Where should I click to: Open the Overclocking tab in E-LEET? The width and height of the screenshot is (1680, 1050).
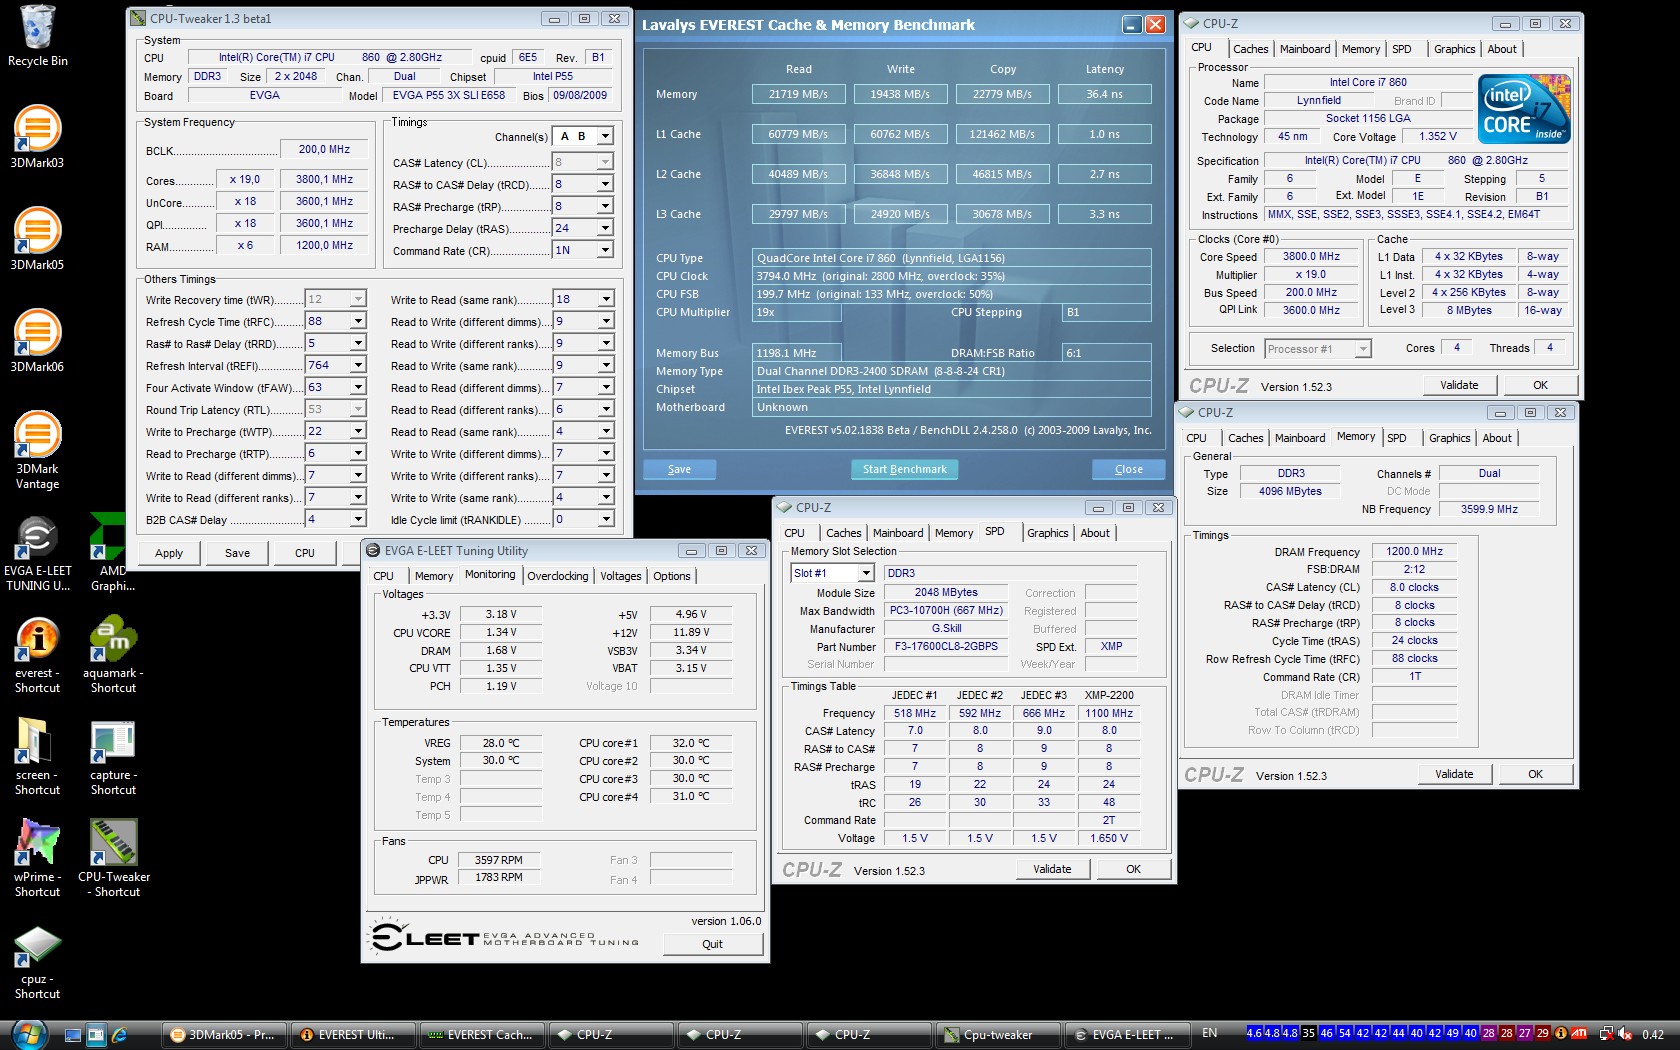[x=557, y=576]
